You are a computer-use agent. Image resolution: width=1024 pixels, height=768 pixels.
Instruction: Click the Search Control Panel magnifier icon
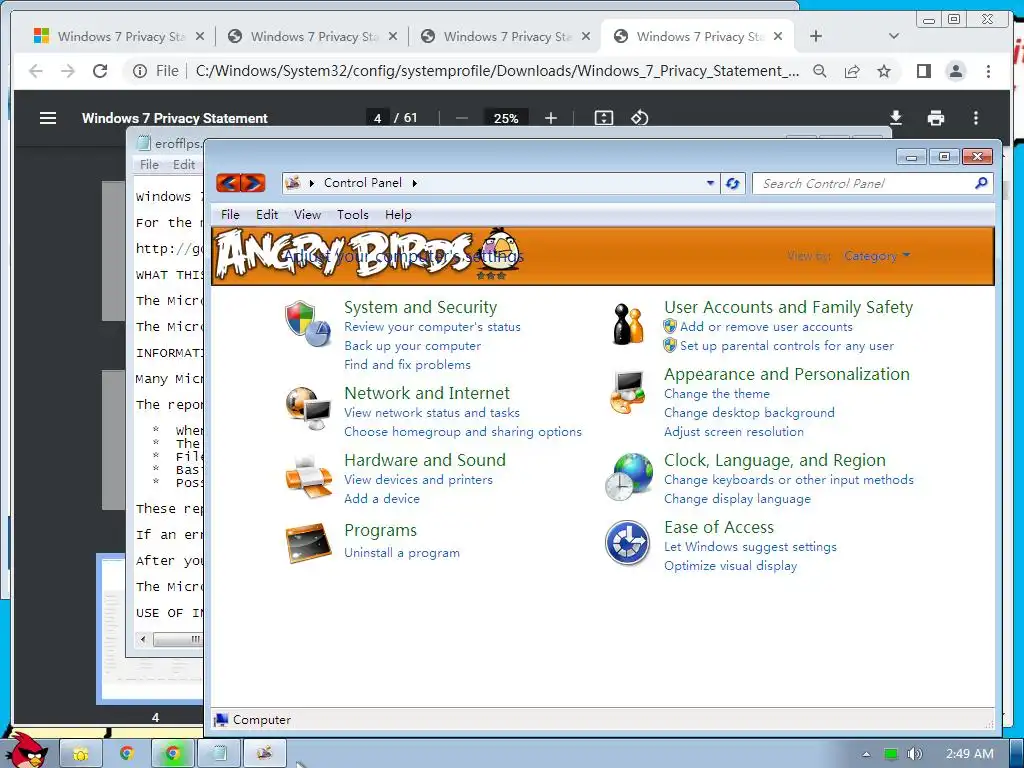click(x=981, y=184)
